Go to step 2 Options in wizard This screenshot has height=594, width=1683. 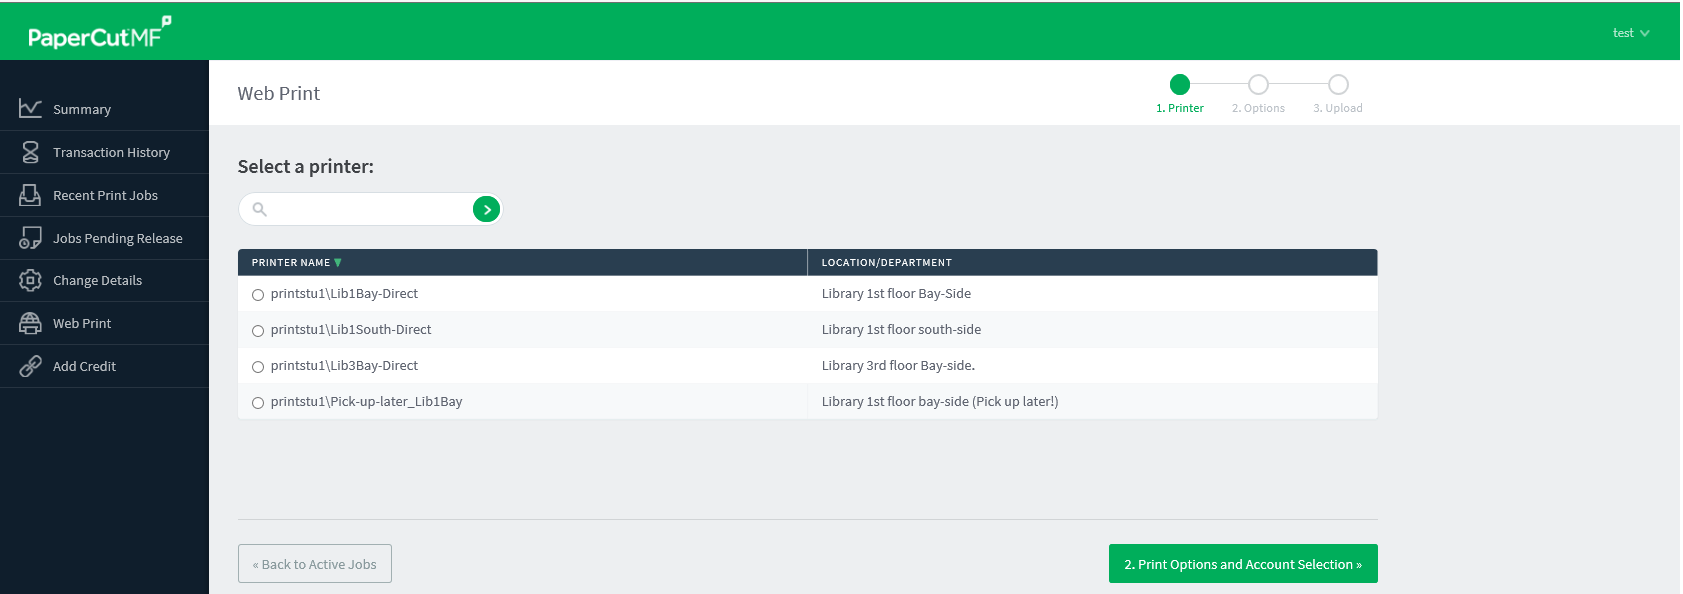tap(1258, 85)
